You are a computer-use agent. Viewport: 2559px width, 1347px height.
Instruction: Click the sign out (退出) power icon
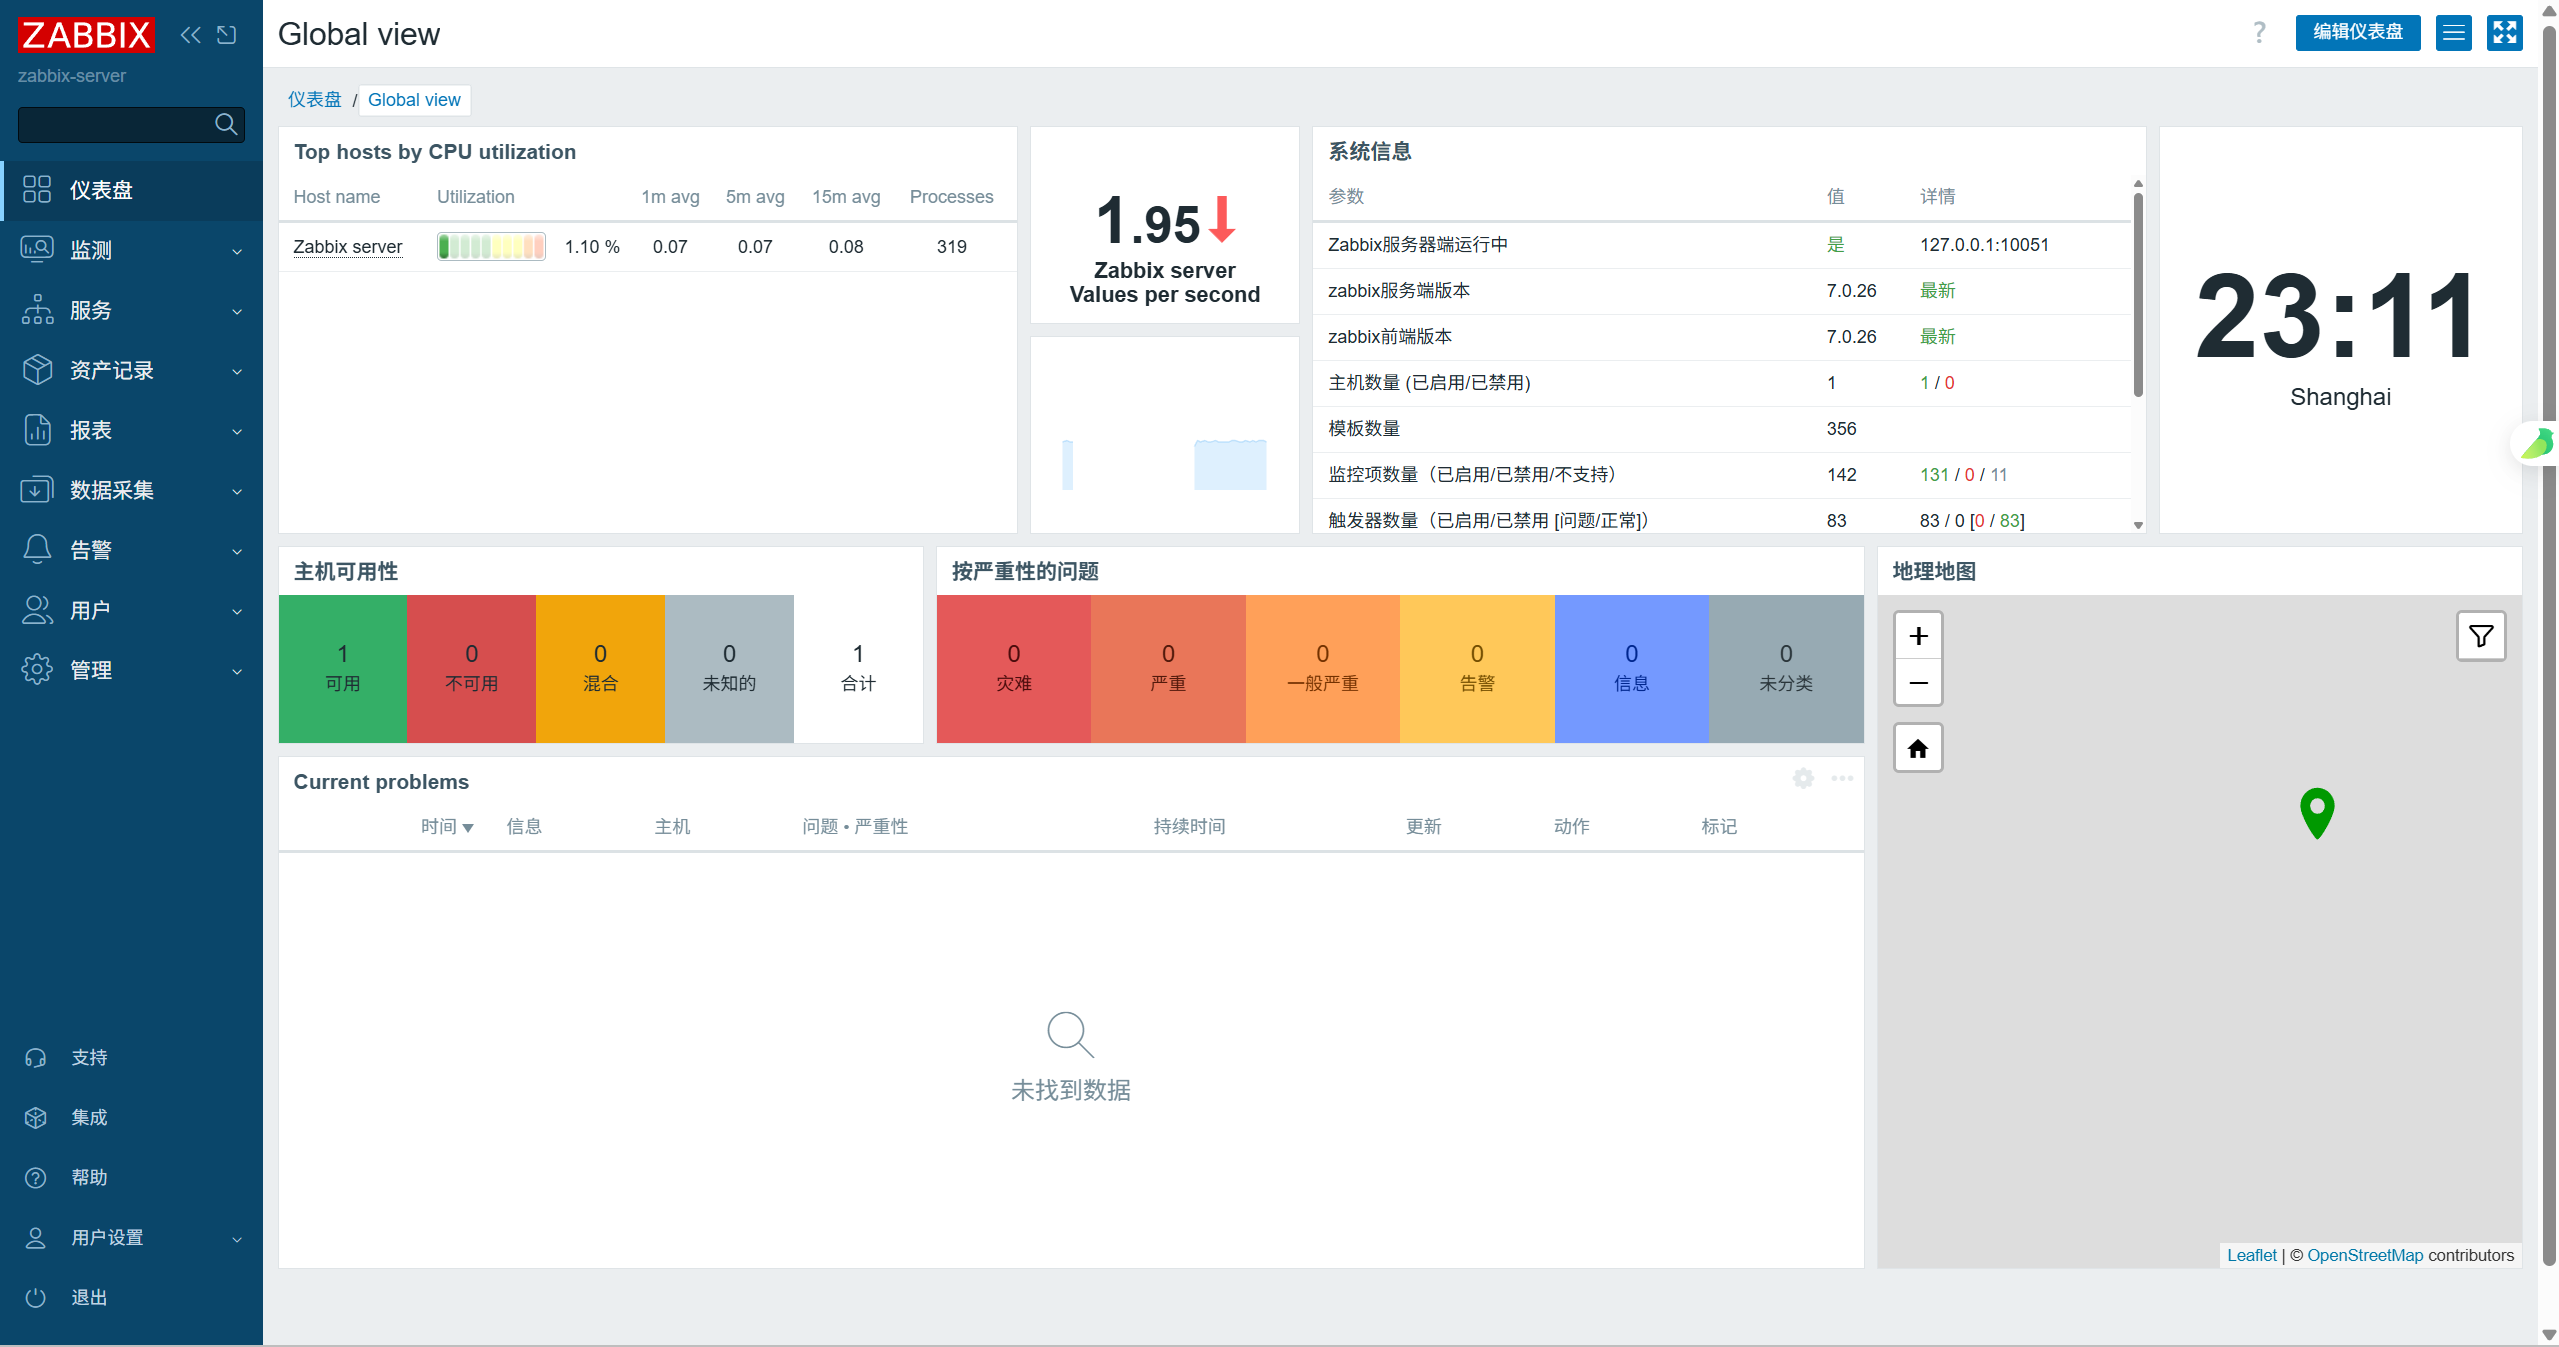(36, 1298)
